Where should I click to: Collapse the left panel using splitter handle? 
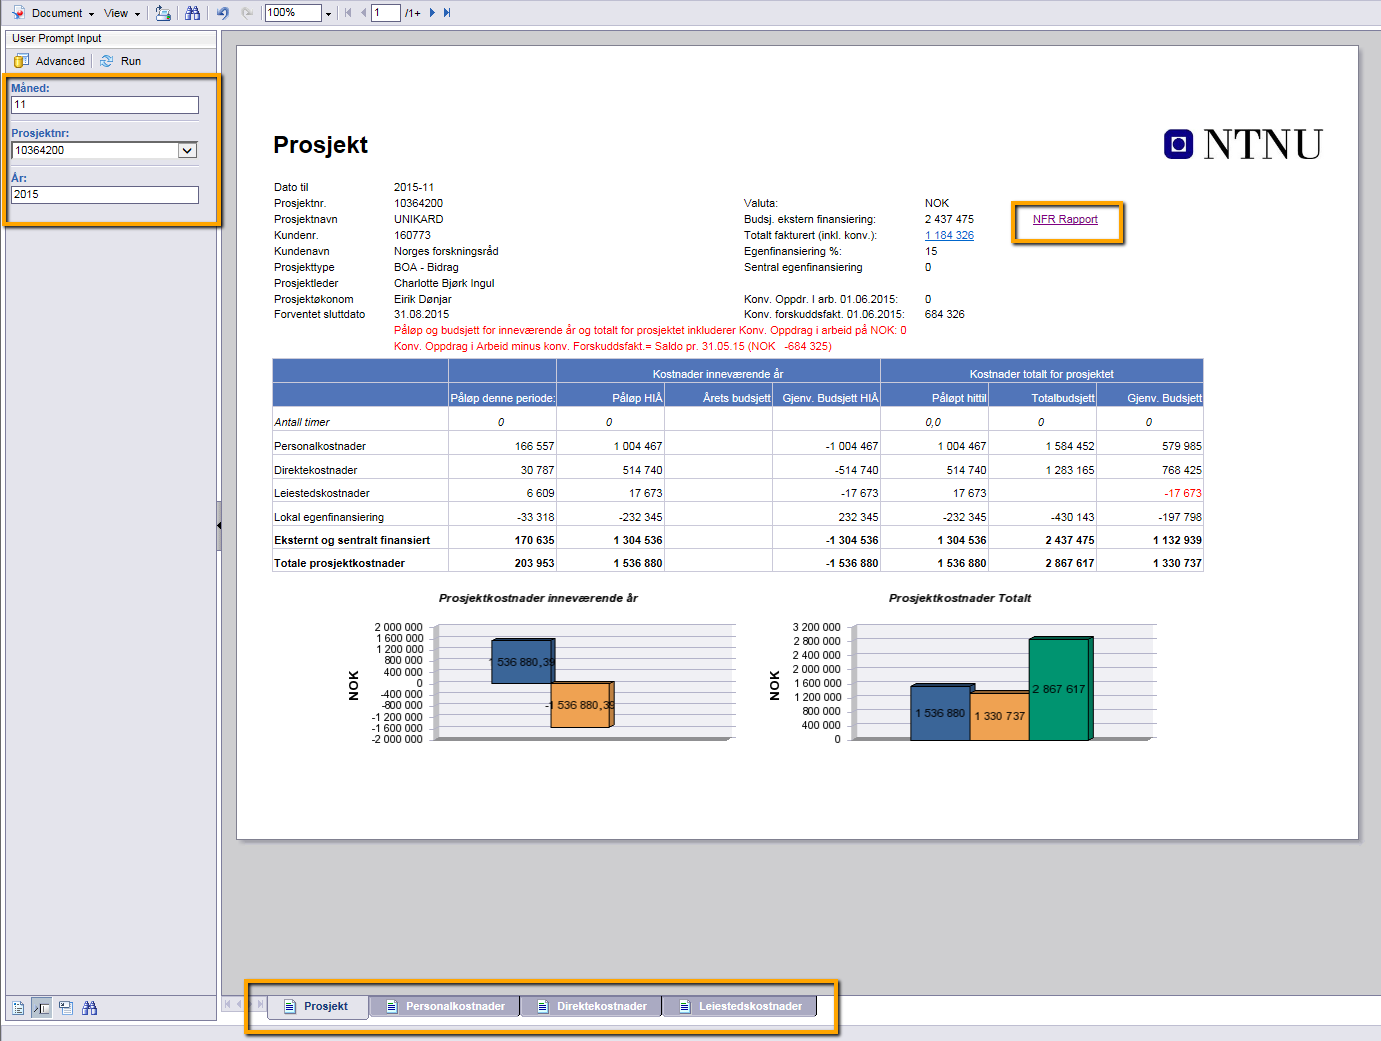tap(219, 525)
